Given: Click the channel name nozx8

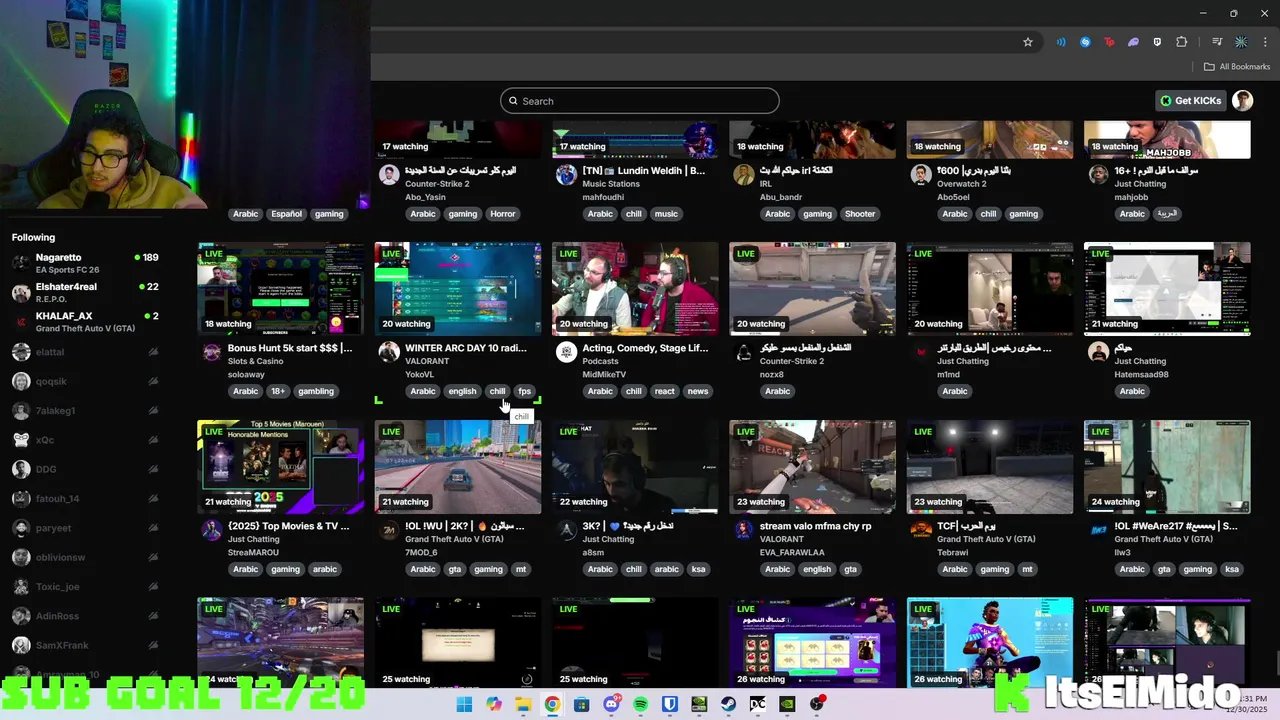Looking at the screenshot, I should coord(771,375).
